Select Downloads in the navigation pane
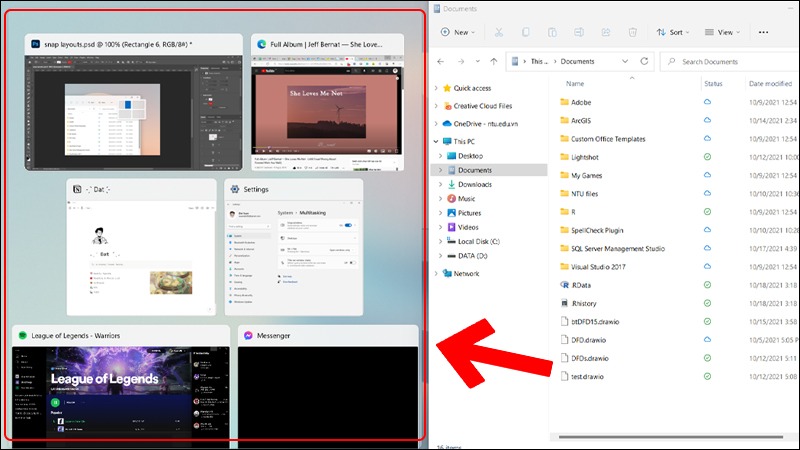 coord(474,184)
